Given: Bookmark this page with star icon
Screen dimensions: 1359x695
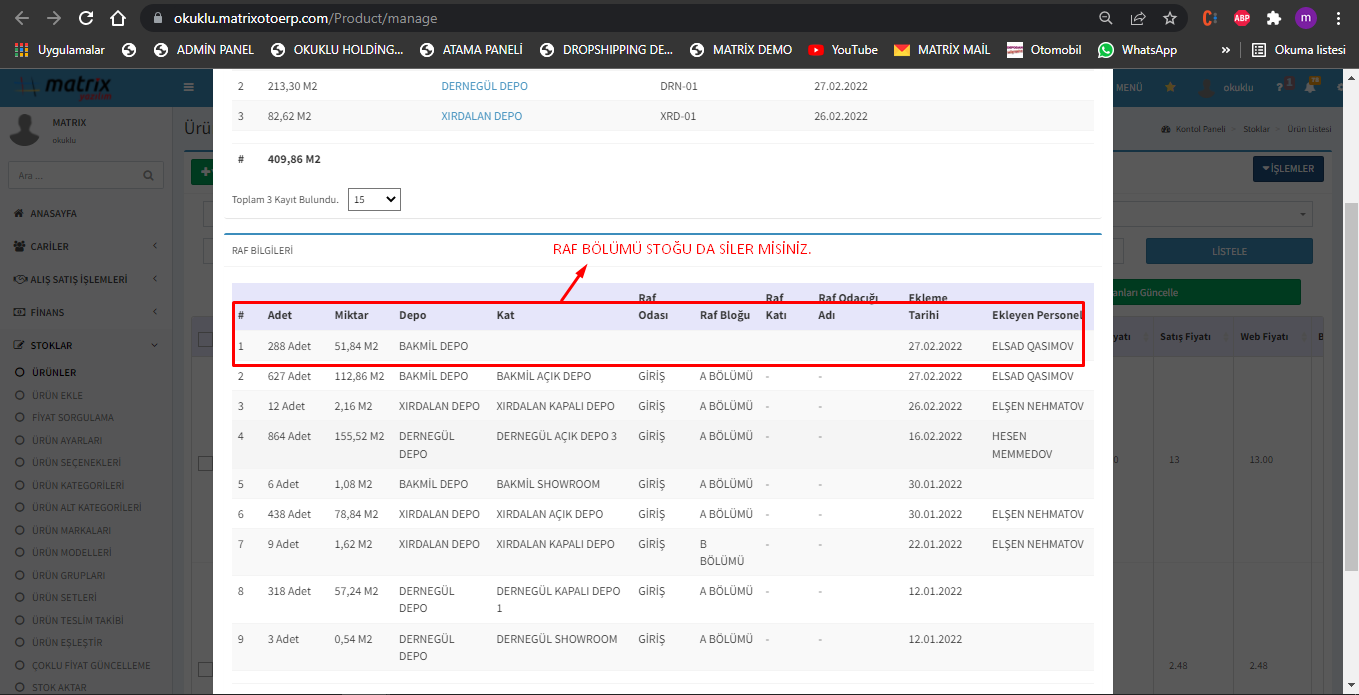Looking at the screenshot, I should 1169,18.
